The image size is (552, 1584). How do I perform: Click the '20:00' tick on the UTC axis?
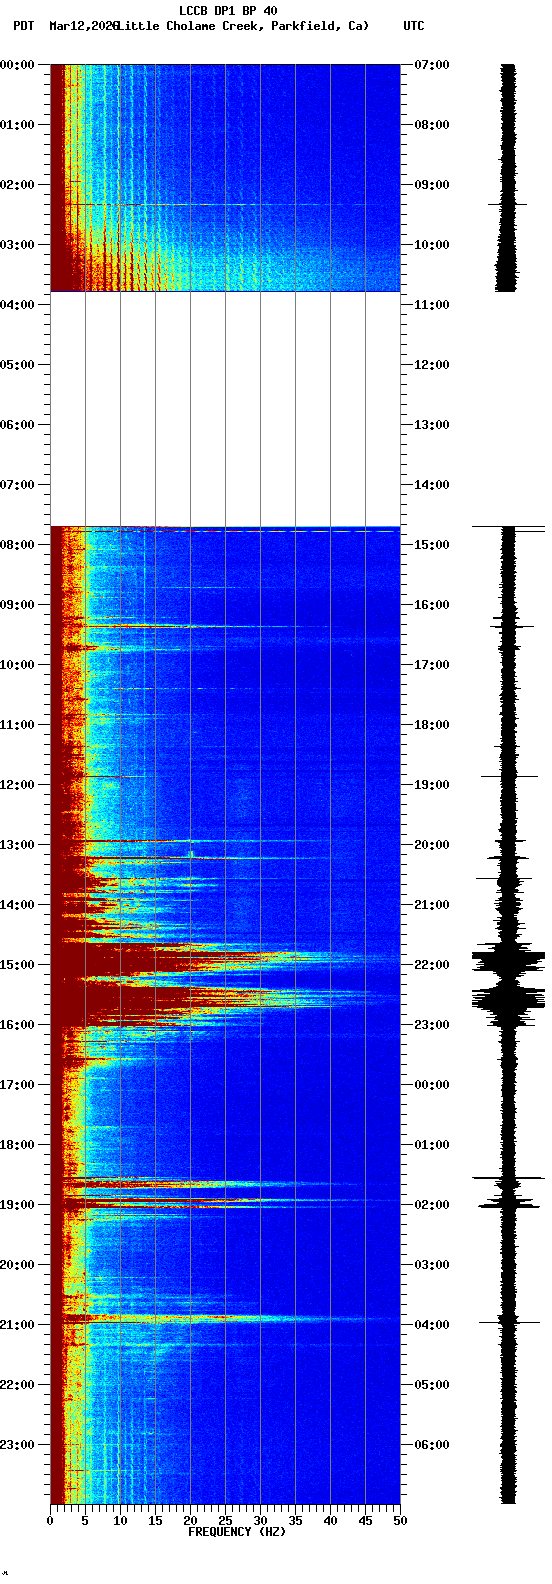(432, 844)
